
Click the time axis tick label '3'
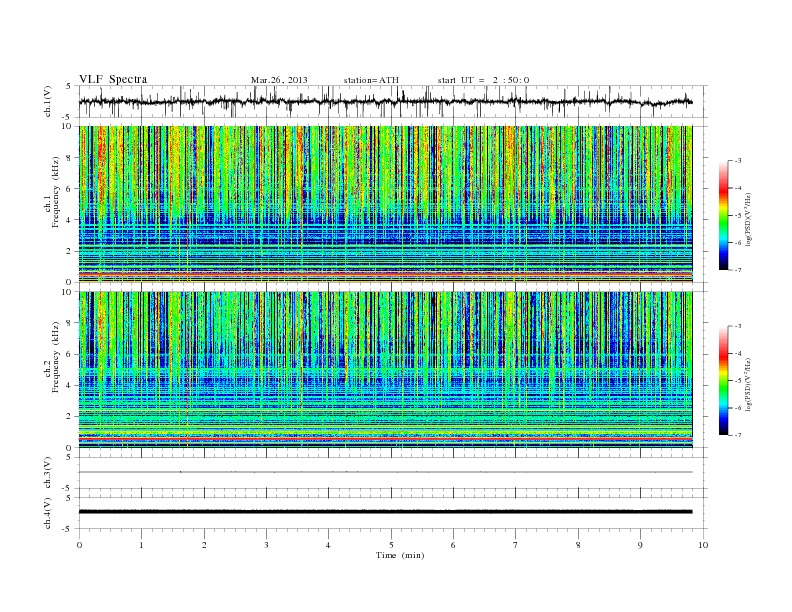pyautogui.click(x=266, y=545)
